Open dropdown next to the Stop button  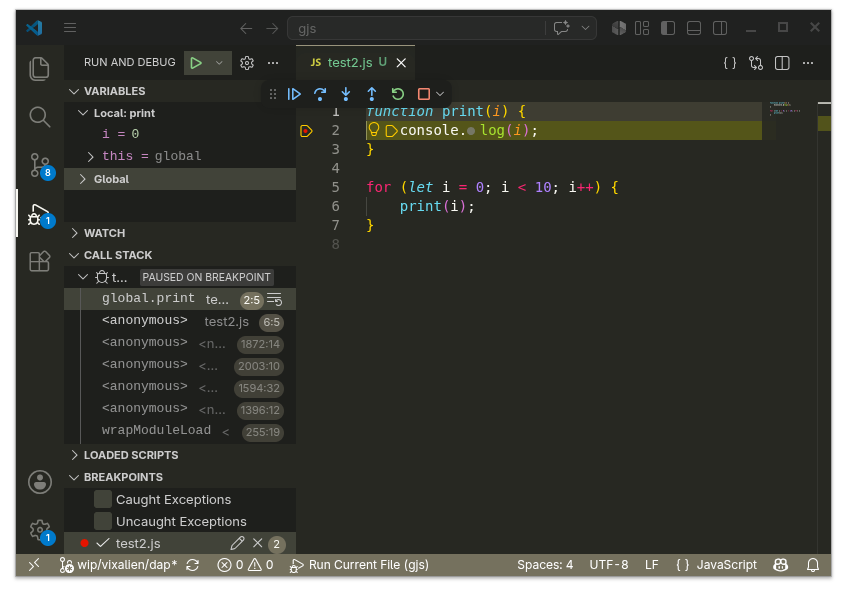pos(440,94)
